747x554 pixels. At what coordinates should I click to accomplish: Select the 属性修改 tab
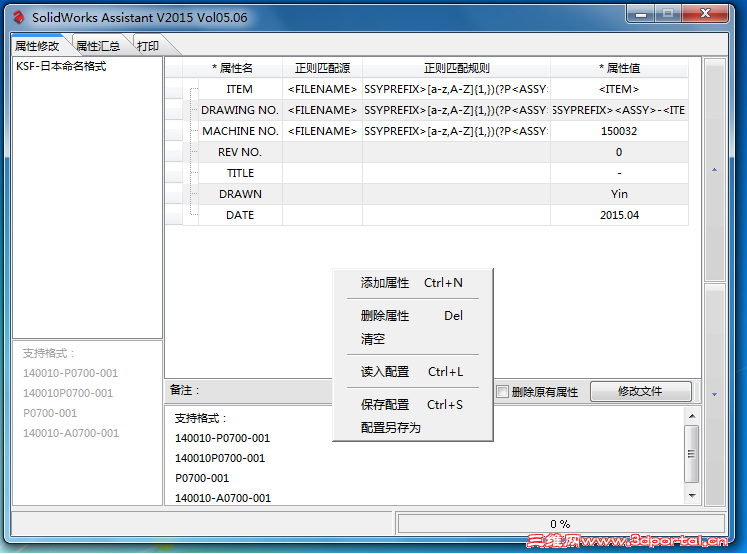click(x=37, y=46)
